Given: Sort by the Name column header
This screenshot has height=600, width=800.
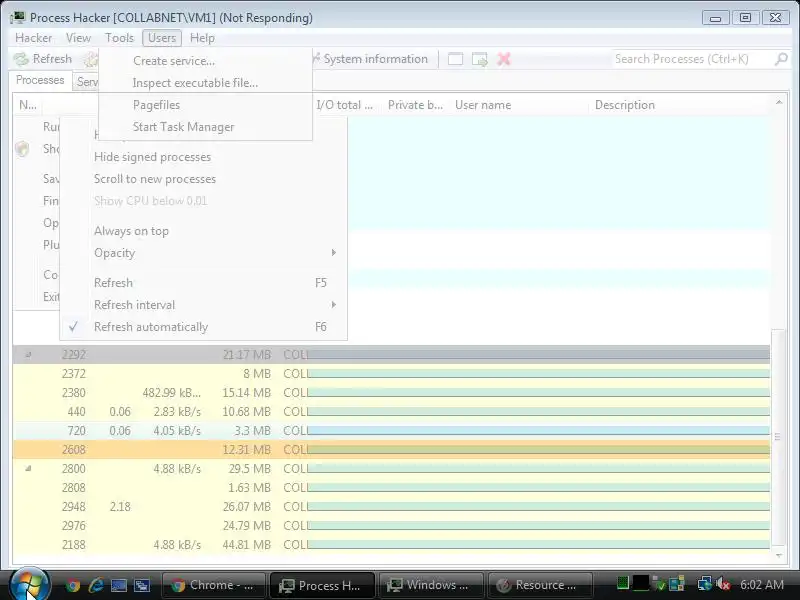Looking at the screenshot, I should click(x=29, y=105).
